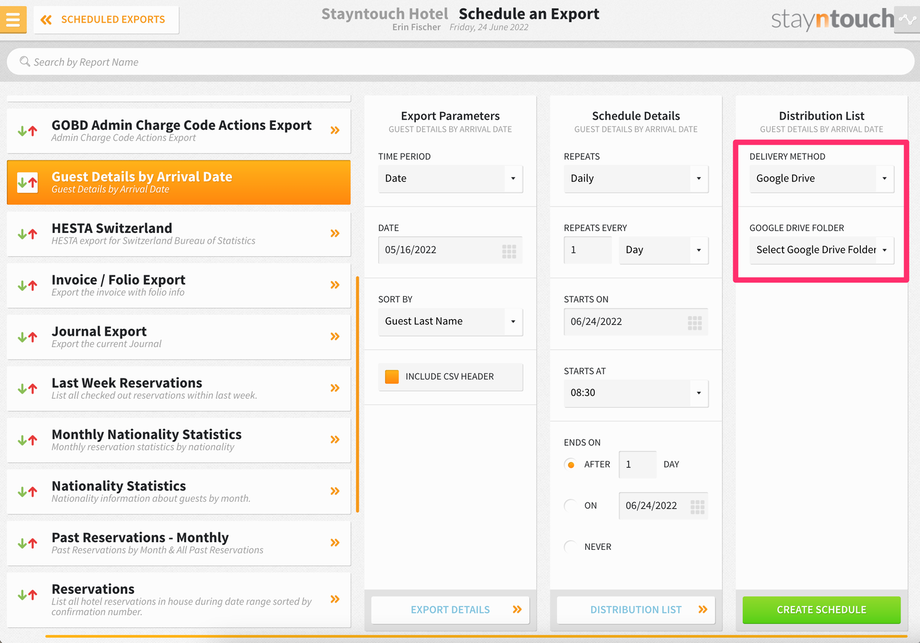Open the Repeats dropdown set to Daily
The width and height of the screenshot is (920, 643).
pos(636,178)
